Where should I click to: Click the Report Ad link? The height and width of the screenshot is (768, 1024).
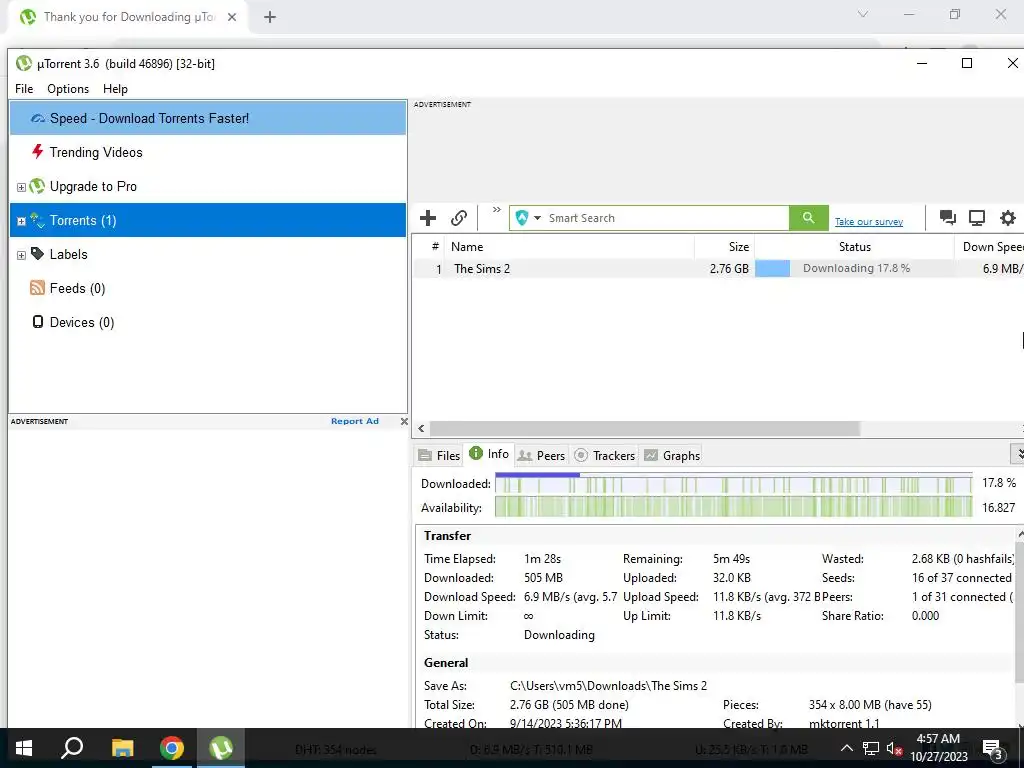click(x=355, y=421)
